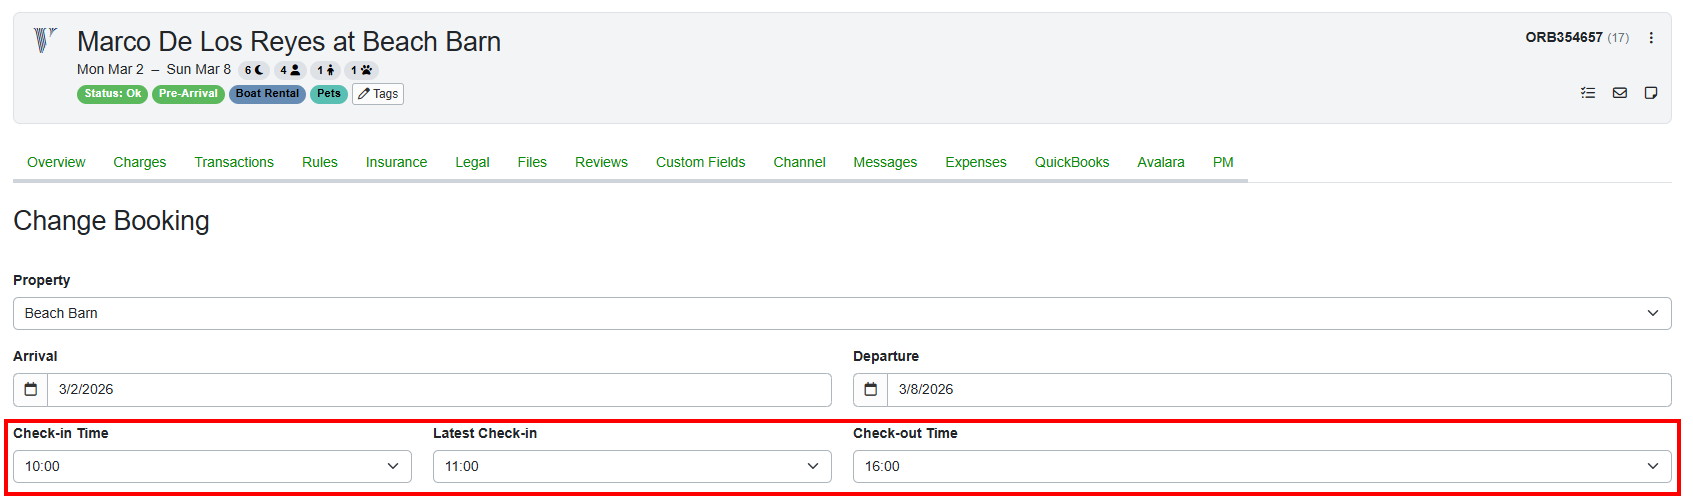
Task: Open the Departure calendar picker icon
Action: (x=871, y=390)
